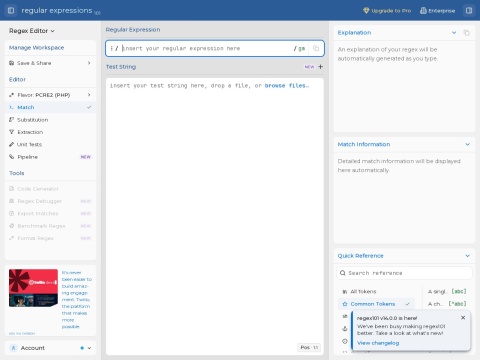Screen dimensions: 480x360
Task: Copy the Explanation content
Action: (466, 33)
